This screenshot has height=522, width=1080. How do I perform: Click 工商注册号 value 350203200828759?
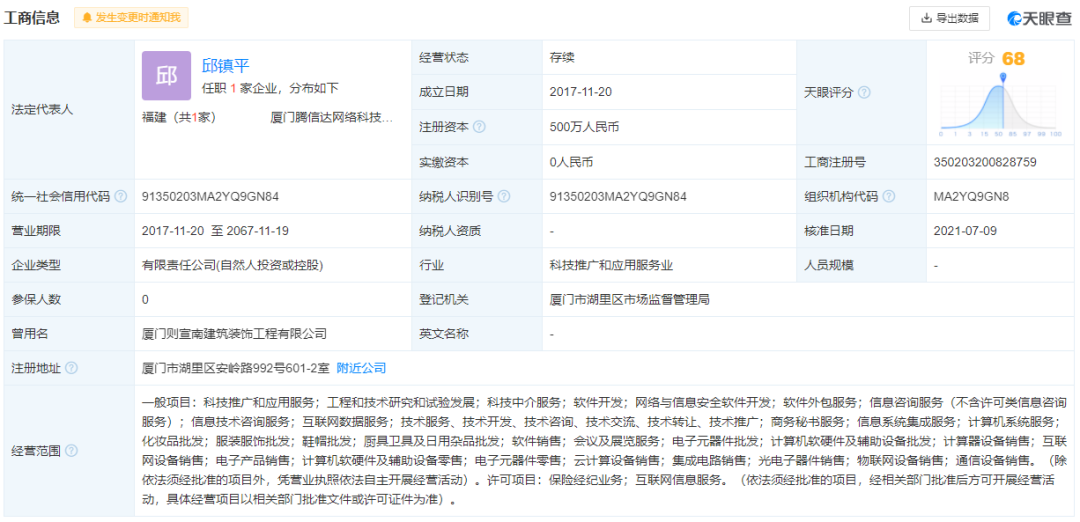[x=985, y=163]
